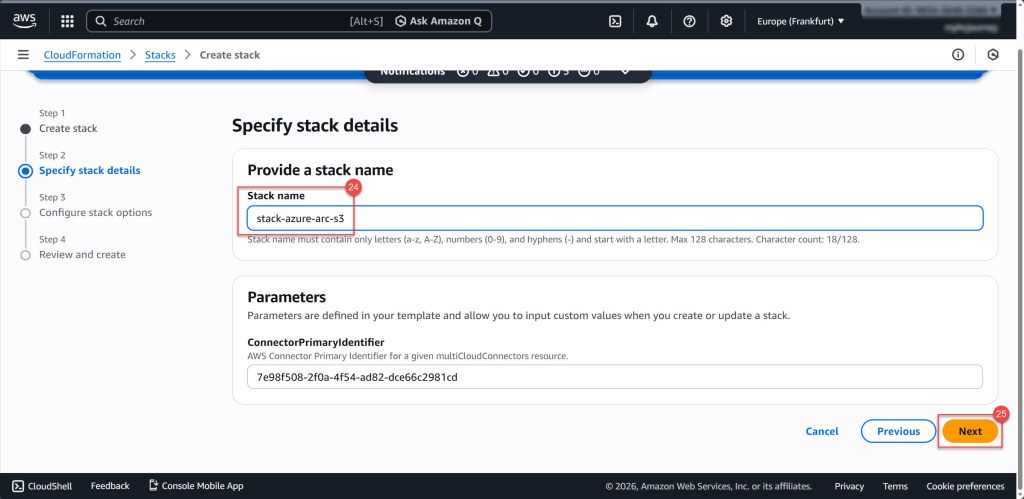1024x499 pixels.
Task: Open the notifications bell
Action: pos(652,21)
